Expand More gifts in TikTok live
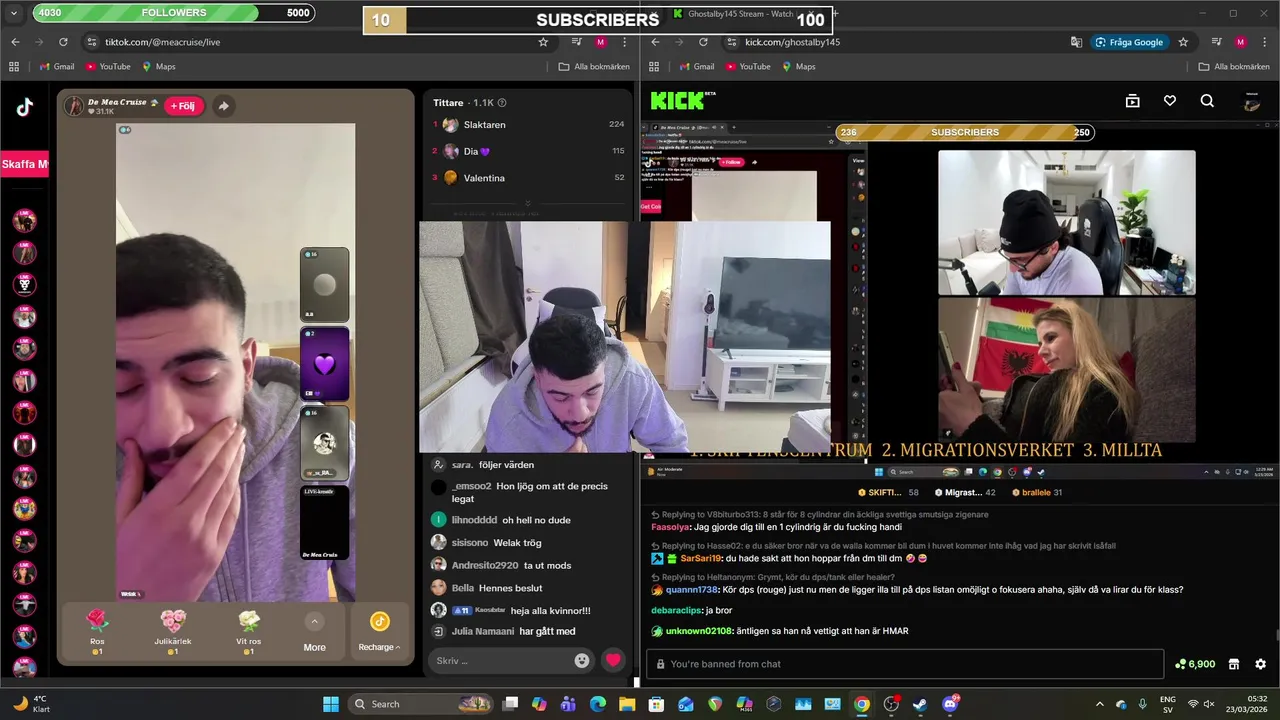Screen dimensions: 1280x720 point(314,633)
